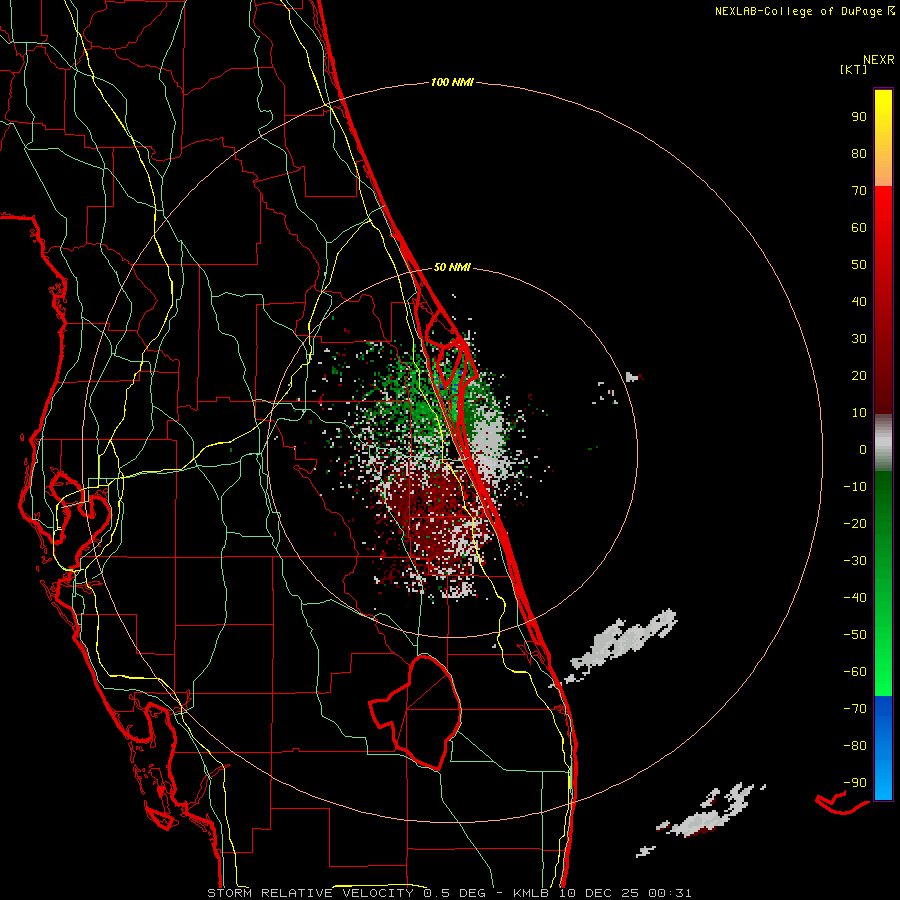Click the 50 NMI range ring label
The height and width of the screenshot is (900, 900).
pos(452,267)
